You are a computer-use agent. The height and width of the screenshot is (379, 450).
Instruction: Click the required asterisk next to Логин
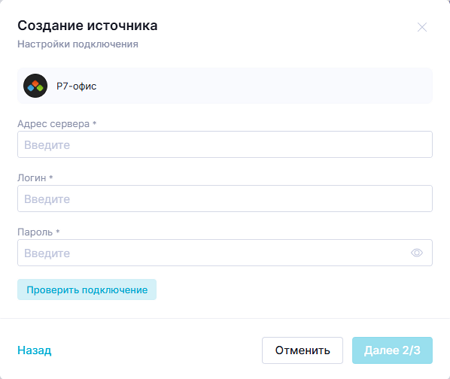(x=51, y=177)
